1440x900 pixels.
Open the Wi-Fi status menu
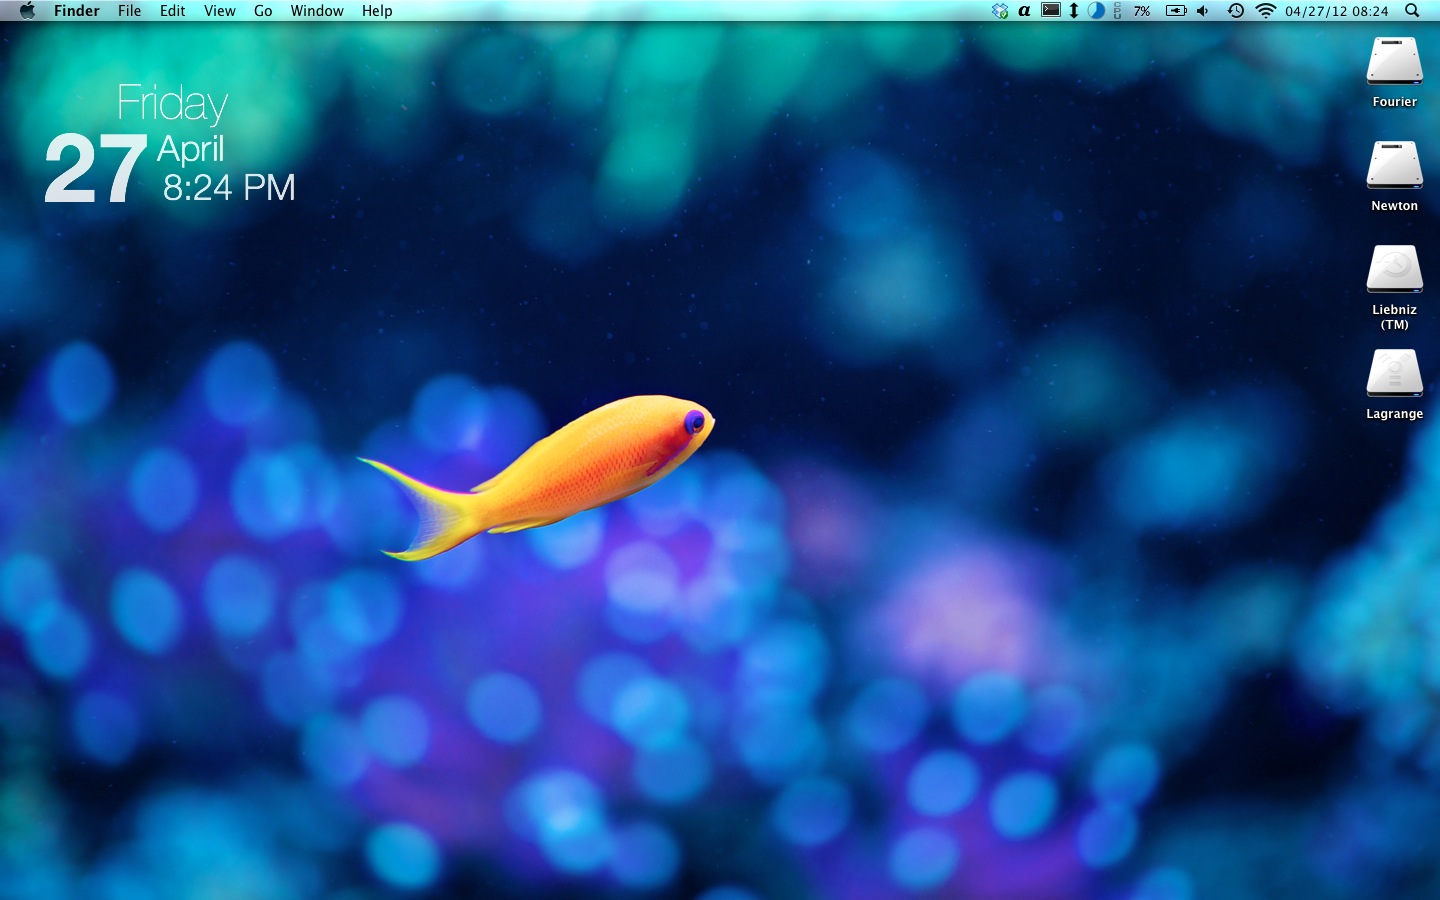pos(1266,11)
